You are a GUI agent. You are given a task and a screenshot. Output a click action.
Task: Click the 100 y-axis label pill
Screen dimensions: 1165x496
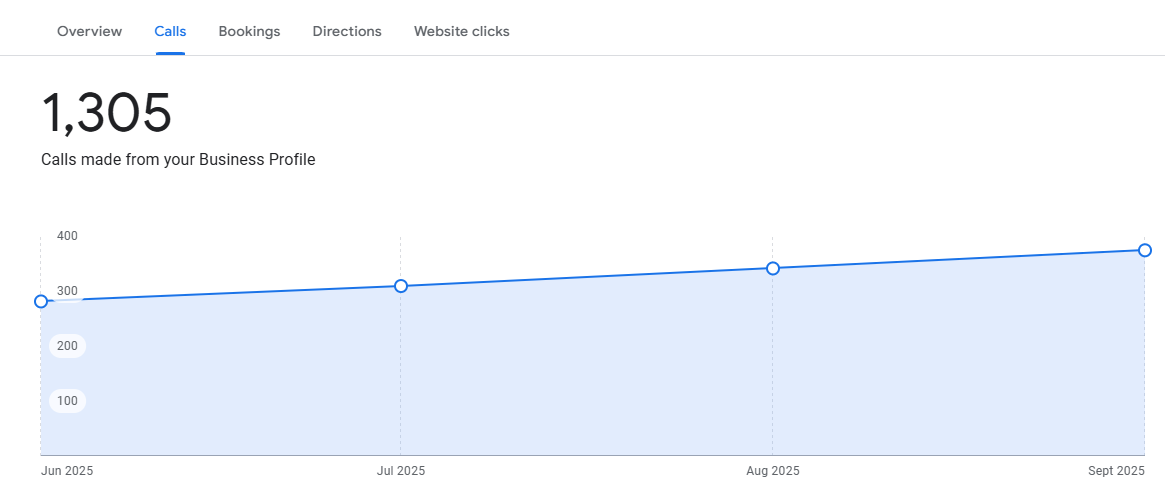click(x=68, y=401)
